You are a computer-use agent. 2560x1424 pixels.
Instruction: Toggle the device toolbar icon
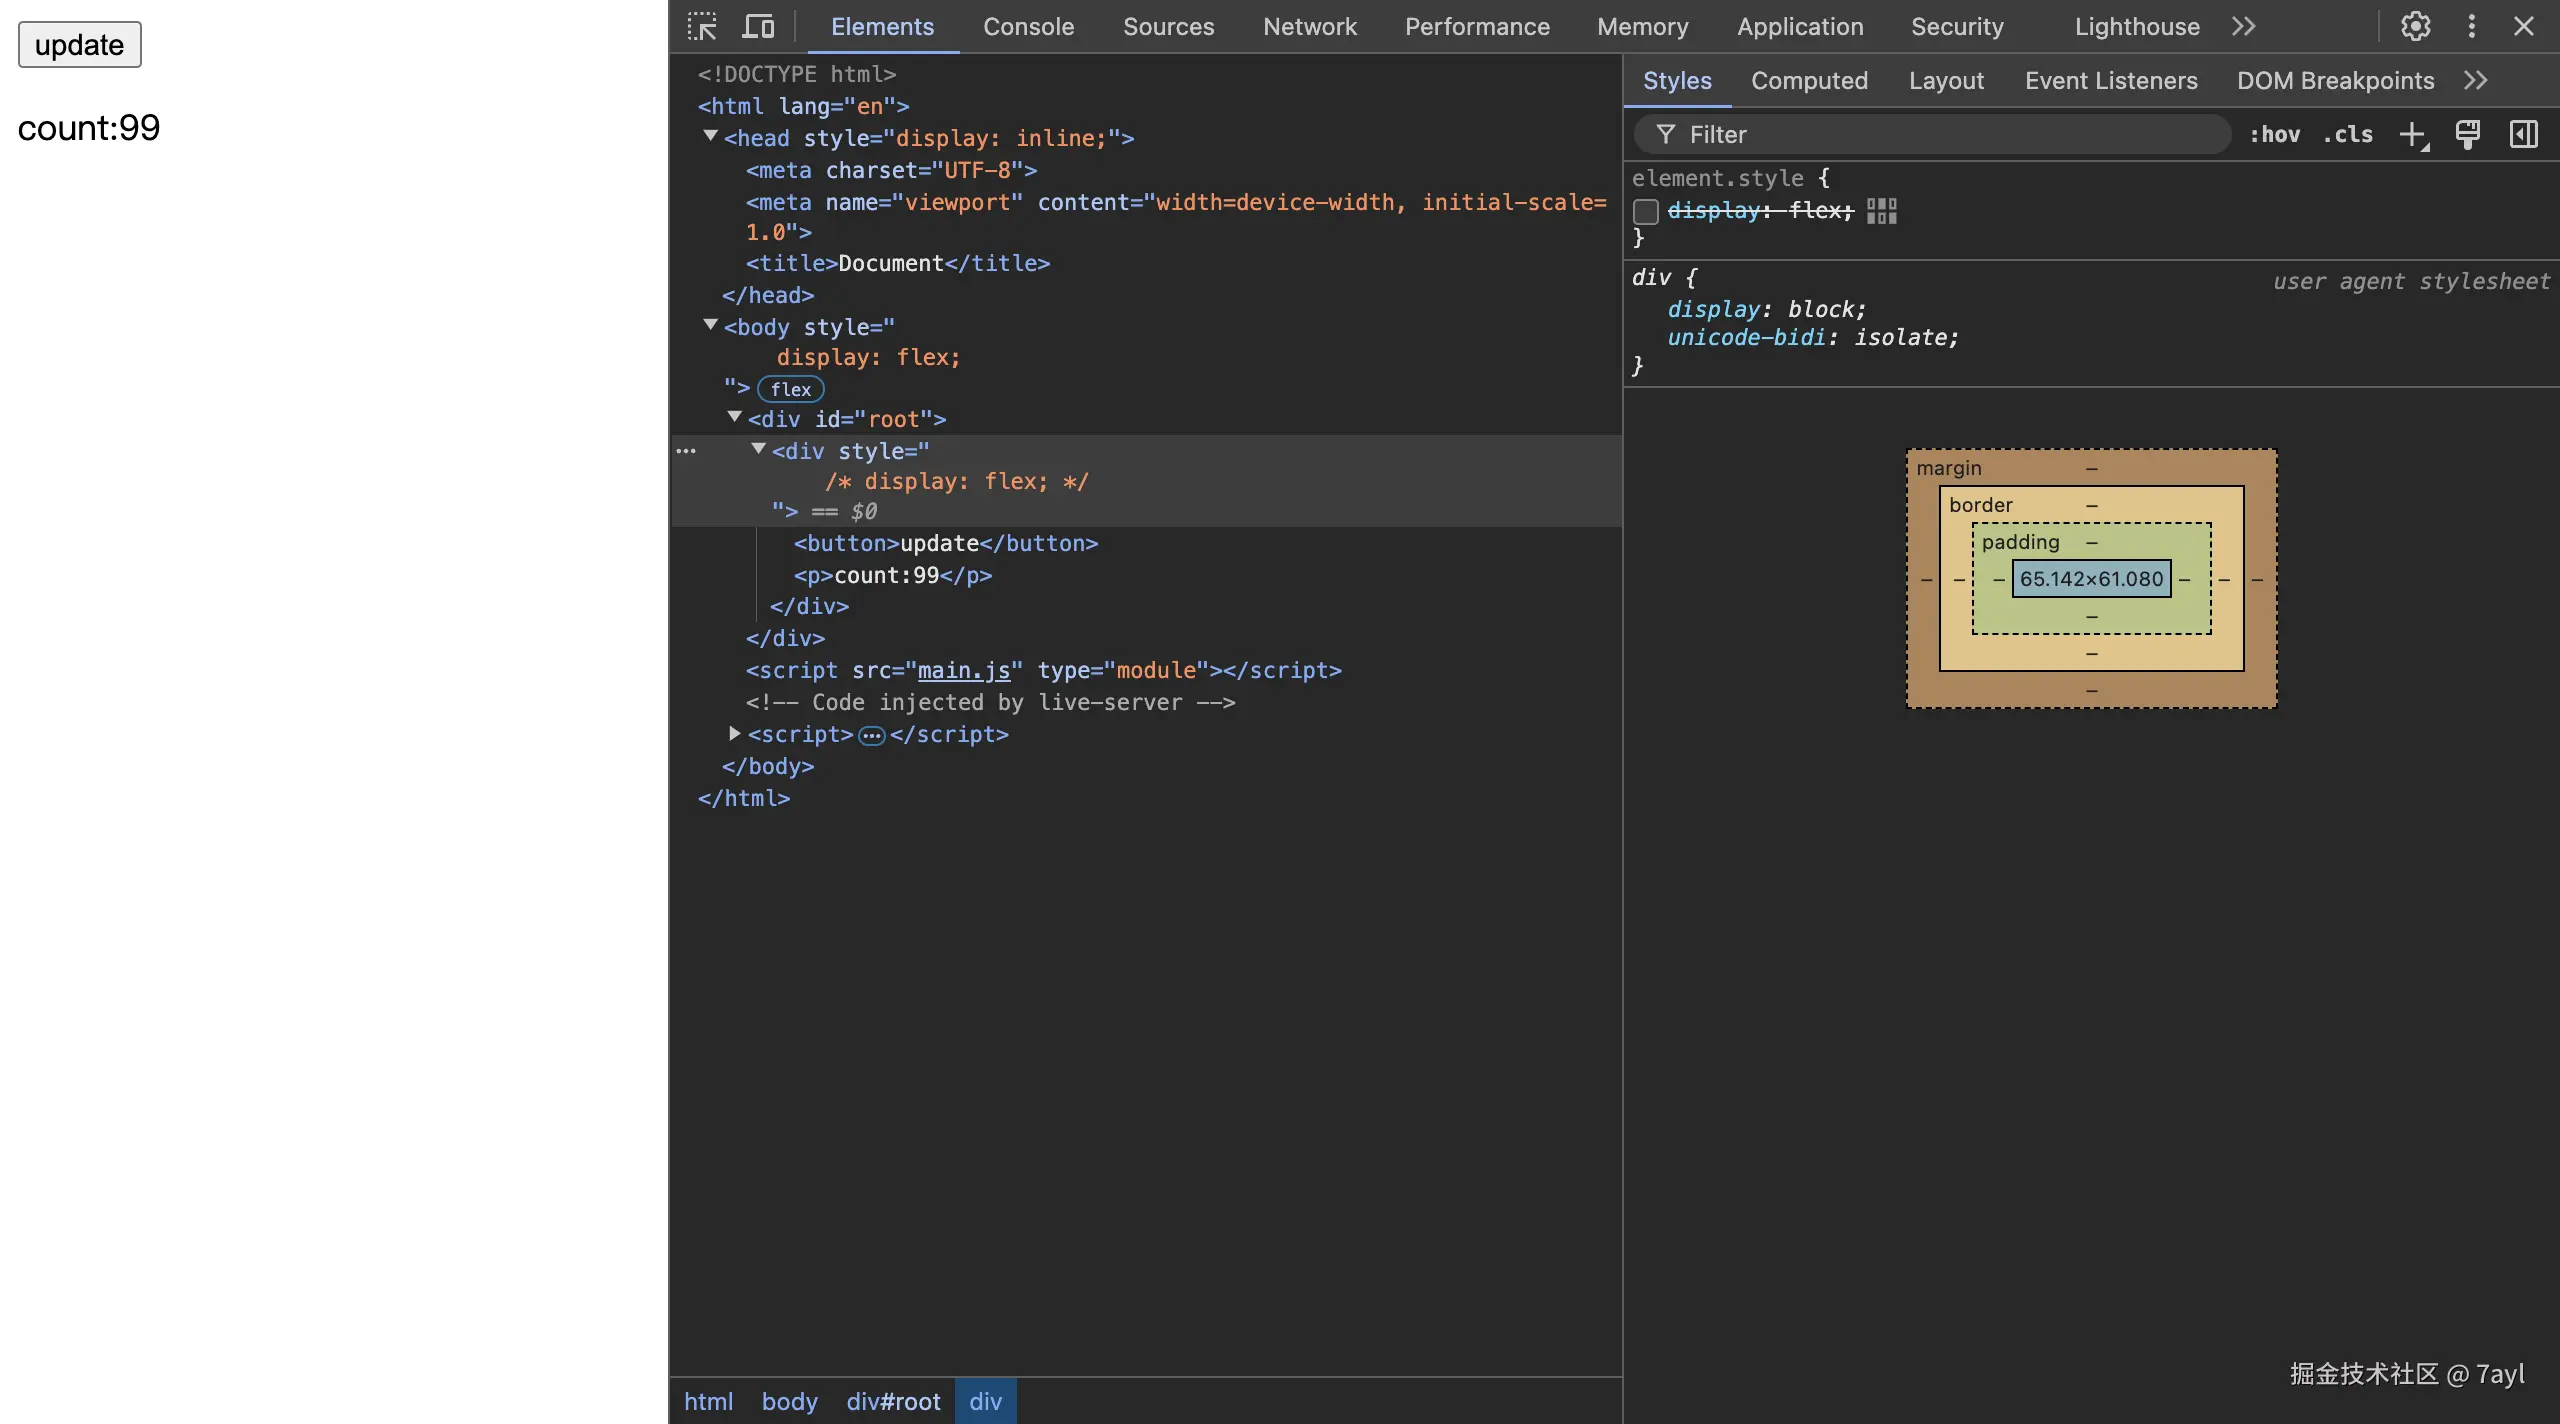(x=758, y=27)
